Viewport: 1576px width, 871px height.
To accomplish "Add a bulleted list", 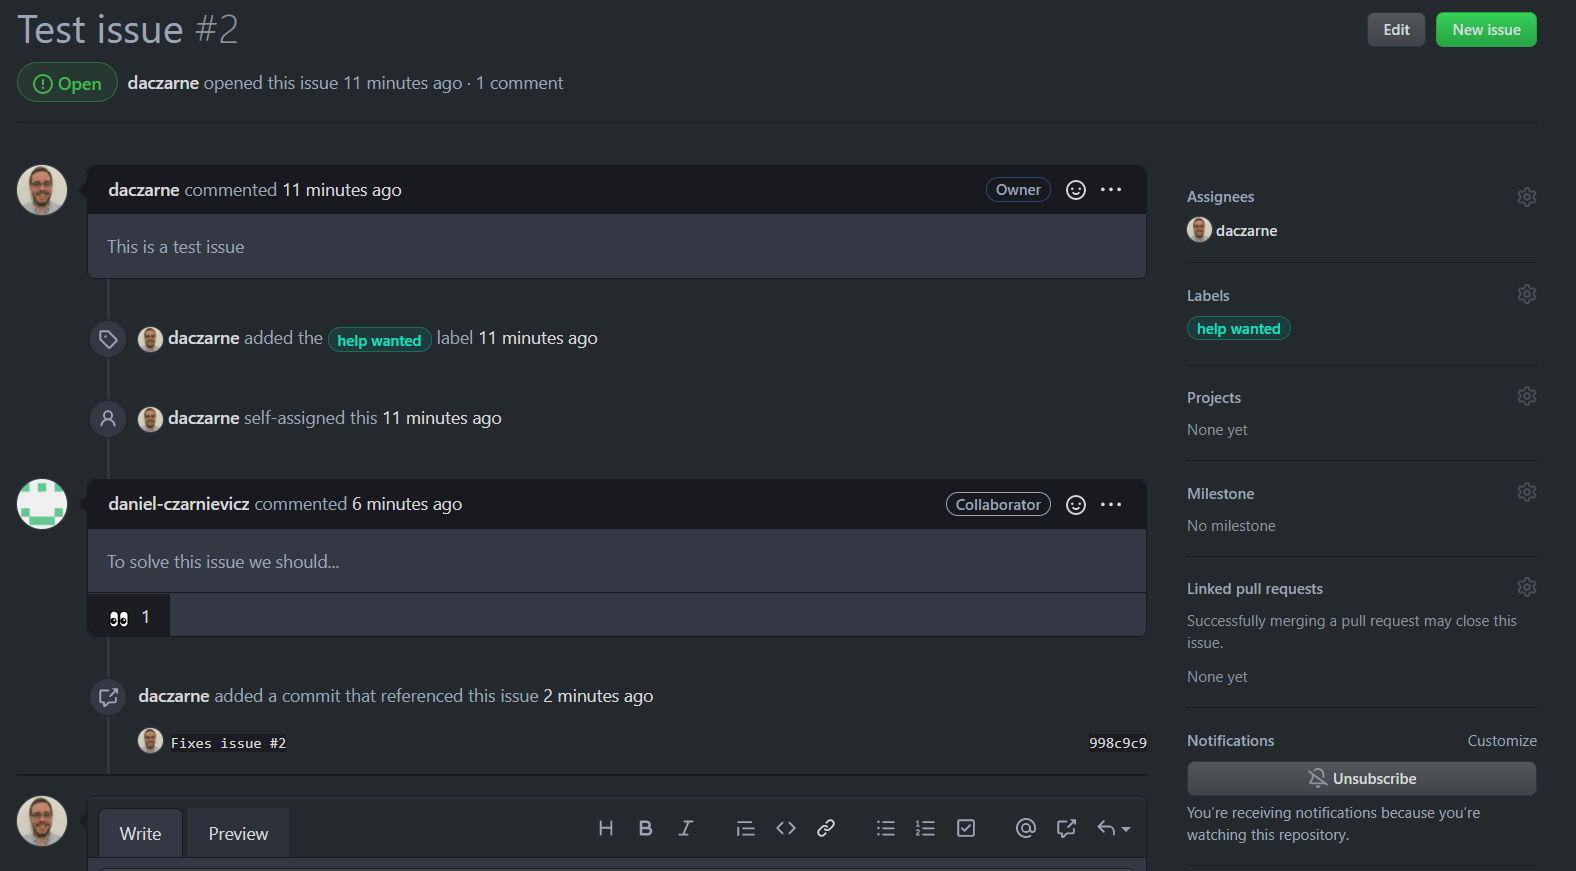I will tap(886, 828).
